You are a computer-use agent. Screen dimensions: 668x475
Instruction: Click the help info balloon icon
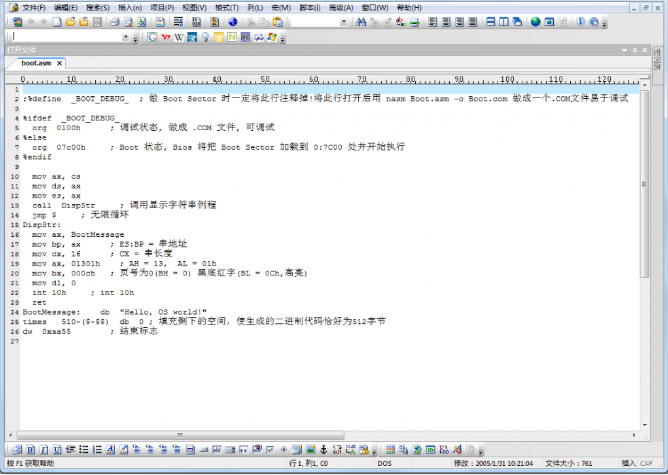pyautogui.click(x=580, y=22)
